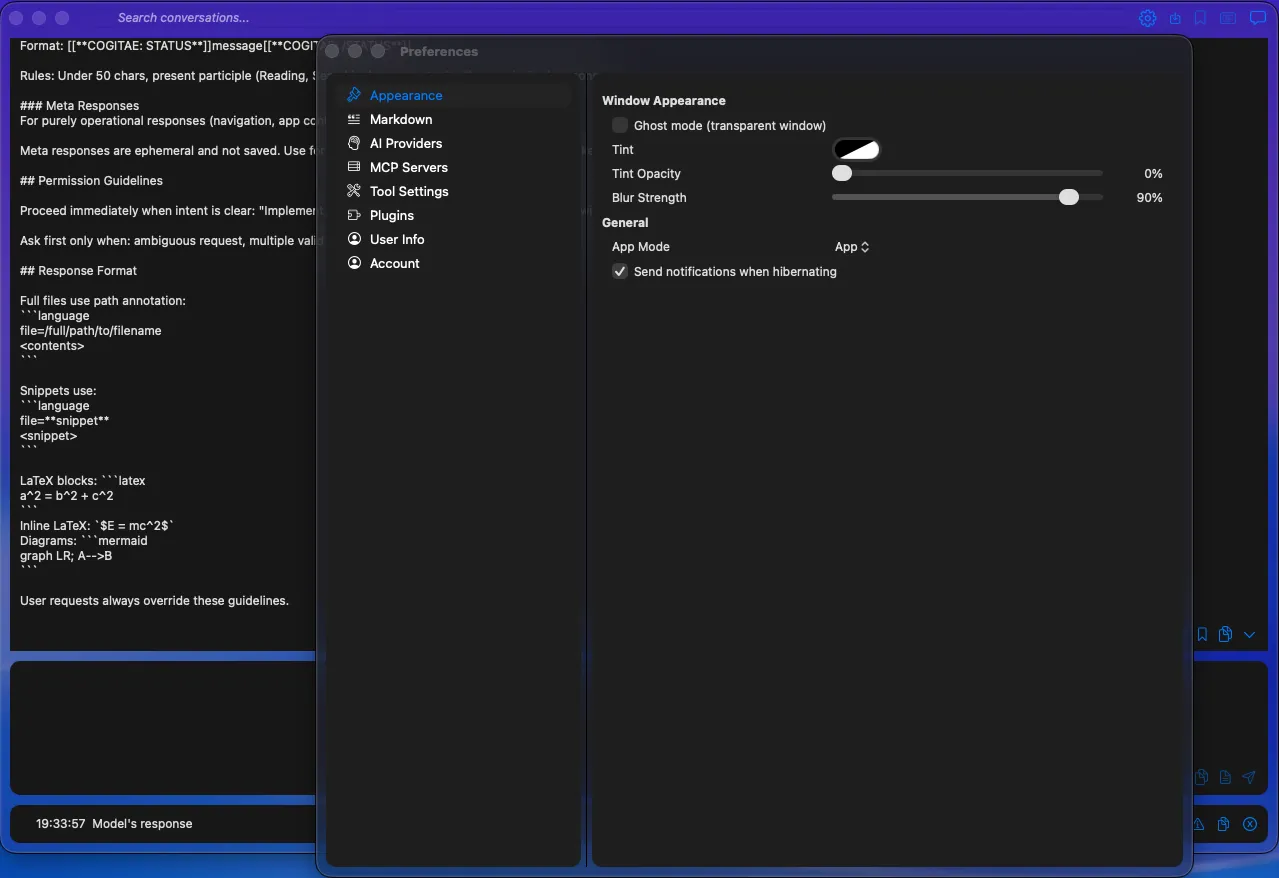Open the settings gear in the top bar
The image size is (1279, 878).
pyautogui.click(x=1147, y=17)
